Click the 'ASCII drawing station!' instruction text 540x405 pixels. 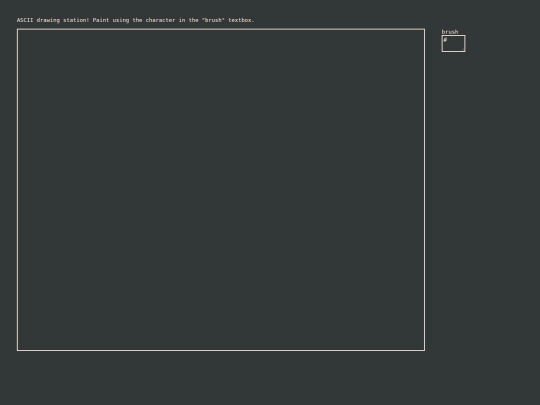pyautogui.click(x=135, y=20)
